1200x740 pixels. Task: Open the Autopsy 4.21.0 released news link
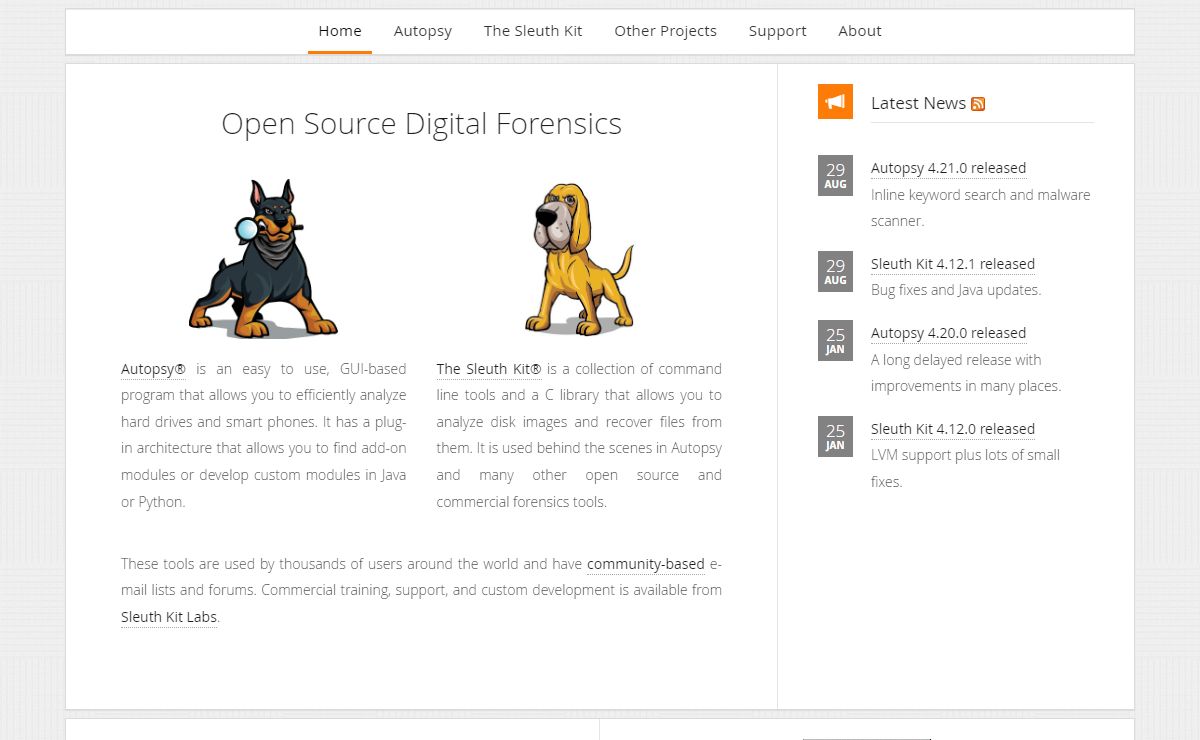click(x=948, y=168)
